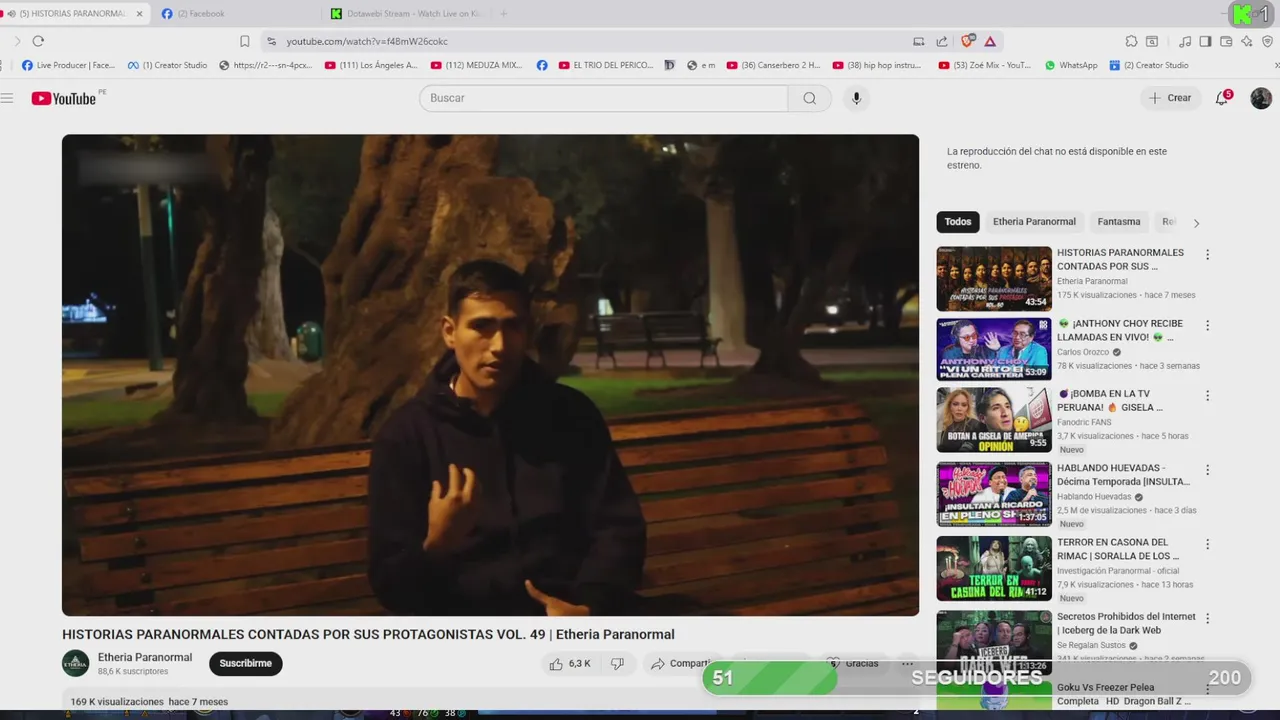Close the HISTORIAS PARANORMALES browser tab
This screenshot has height=720, width=1280.
[139, 13]
